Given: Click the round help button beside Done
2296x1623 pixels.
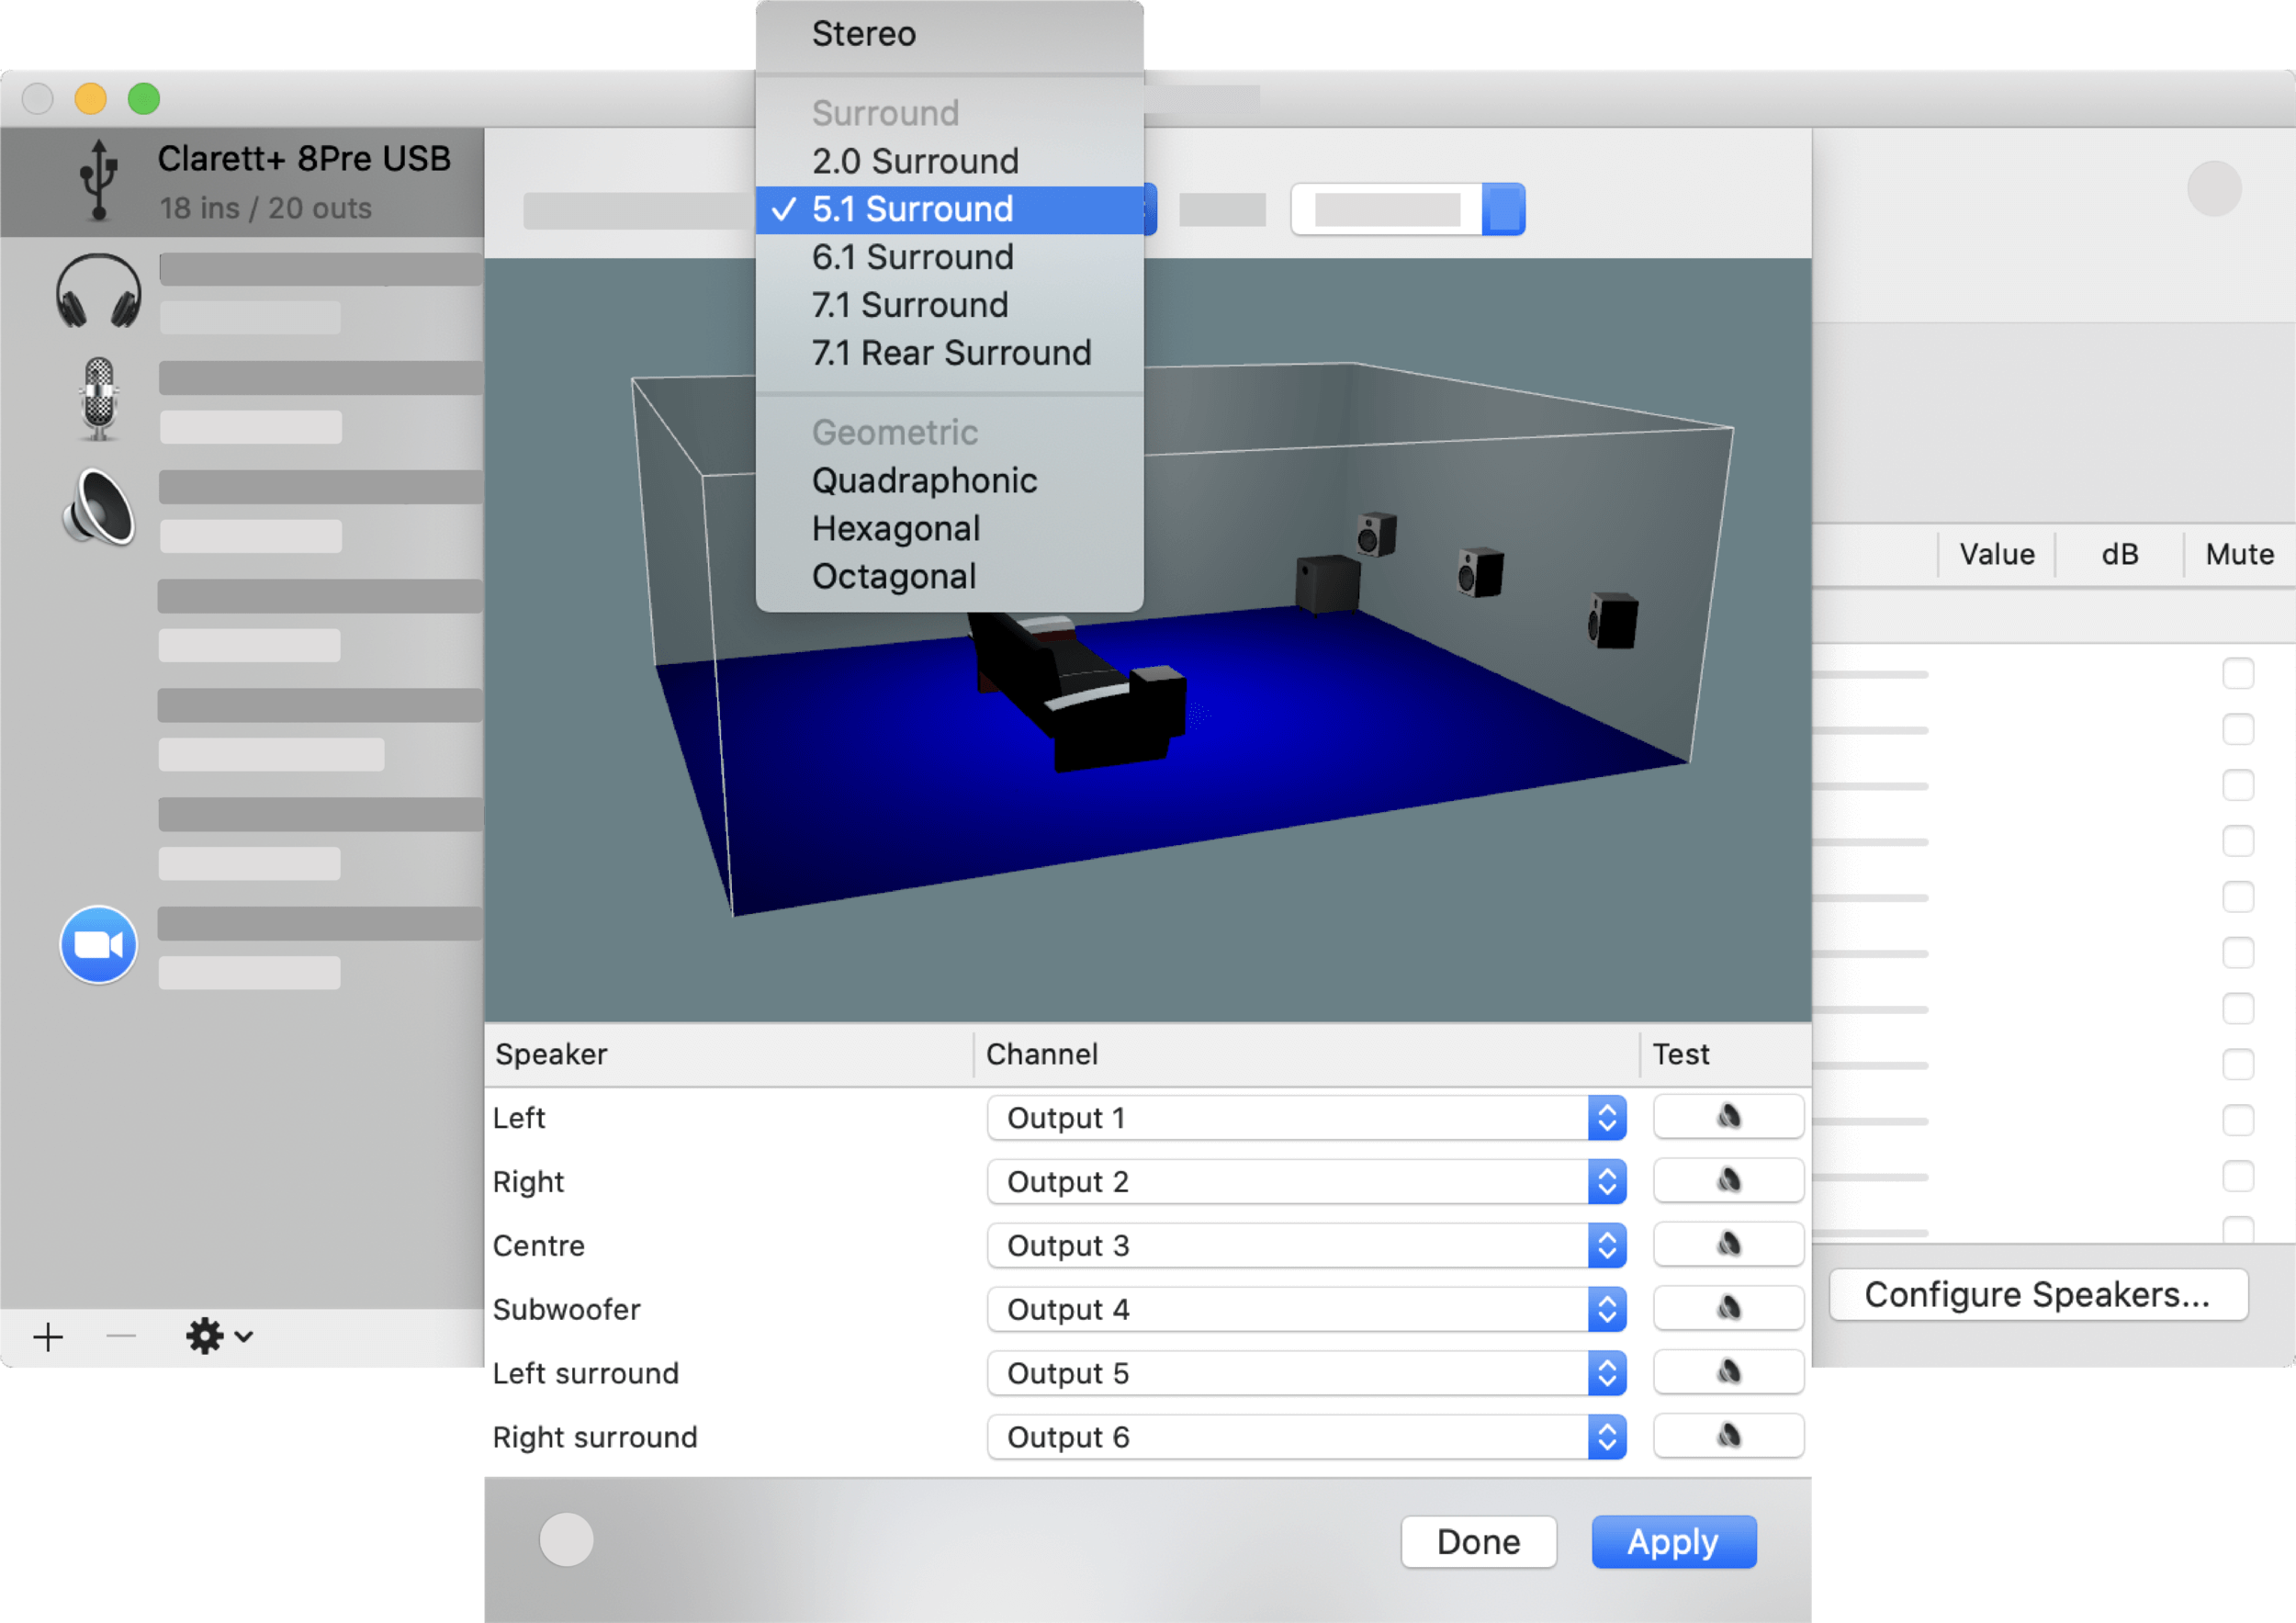Looking at the screenshot, I should click(x=566, y=1540).
